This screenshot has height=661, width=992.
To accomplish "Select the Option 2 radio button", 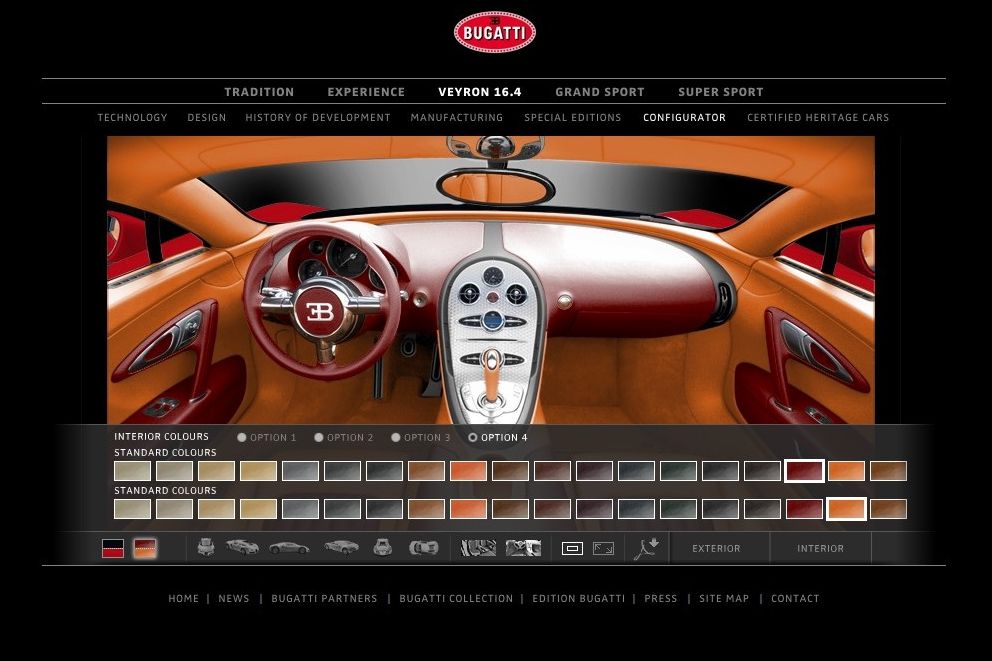I will (319, 437).
